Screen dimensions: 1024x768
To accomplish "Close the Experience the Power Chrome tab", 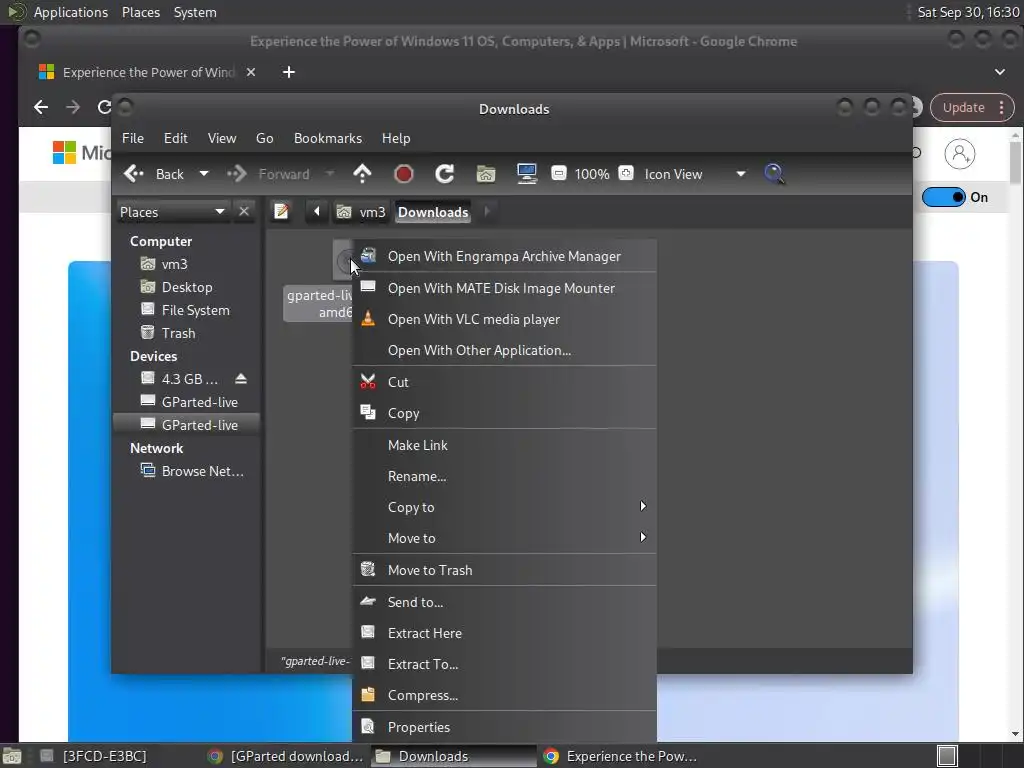I will (x=251, y=72).
